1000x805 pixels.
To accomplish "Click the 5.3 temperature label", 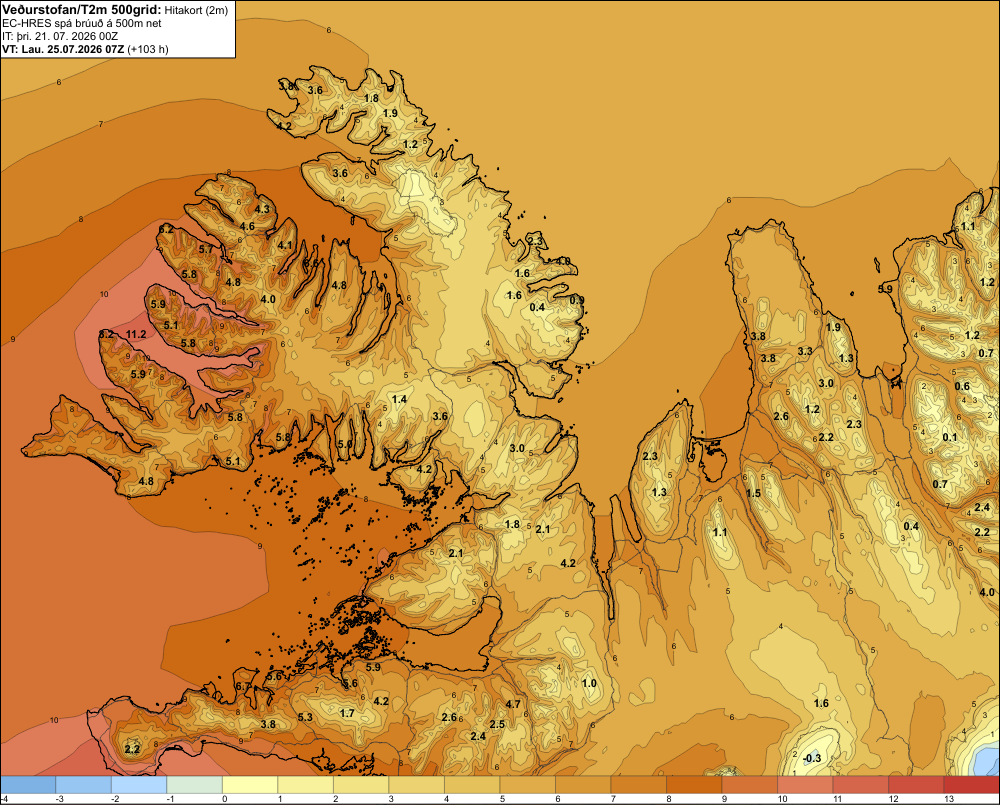I will [305, 717].
